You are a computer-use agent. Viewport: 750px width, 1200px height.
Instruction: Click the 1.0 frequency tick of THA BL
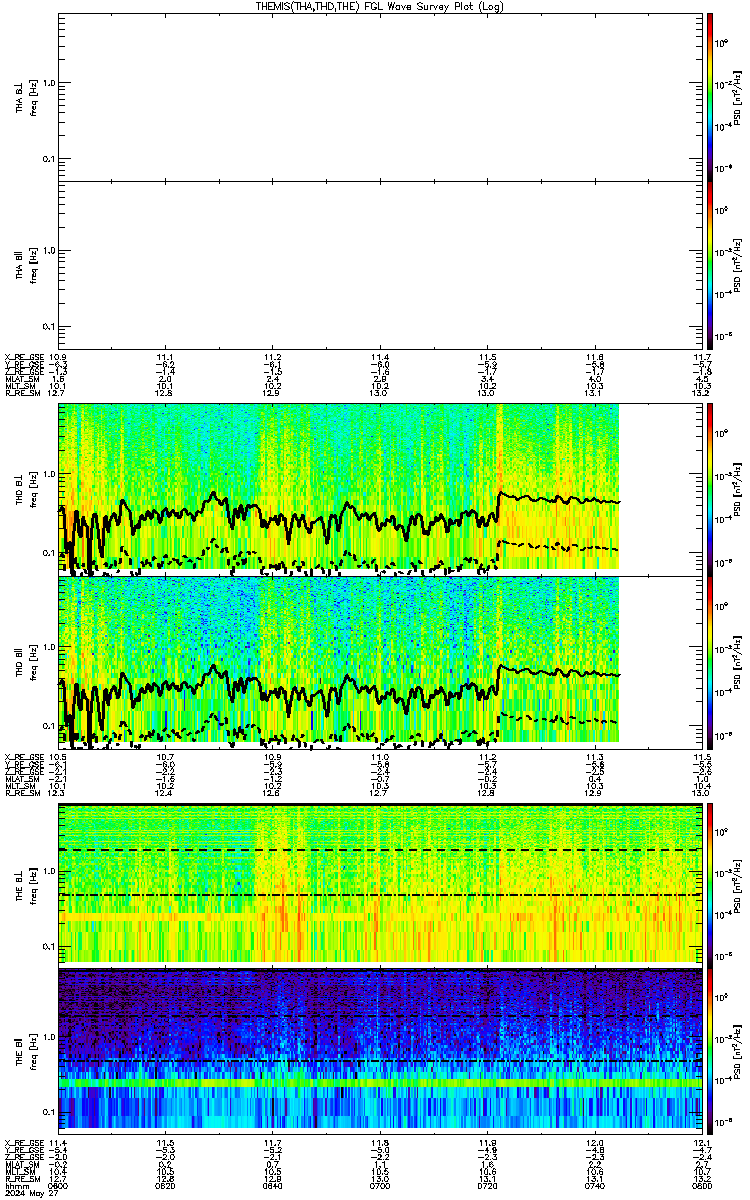coord(48,84)
